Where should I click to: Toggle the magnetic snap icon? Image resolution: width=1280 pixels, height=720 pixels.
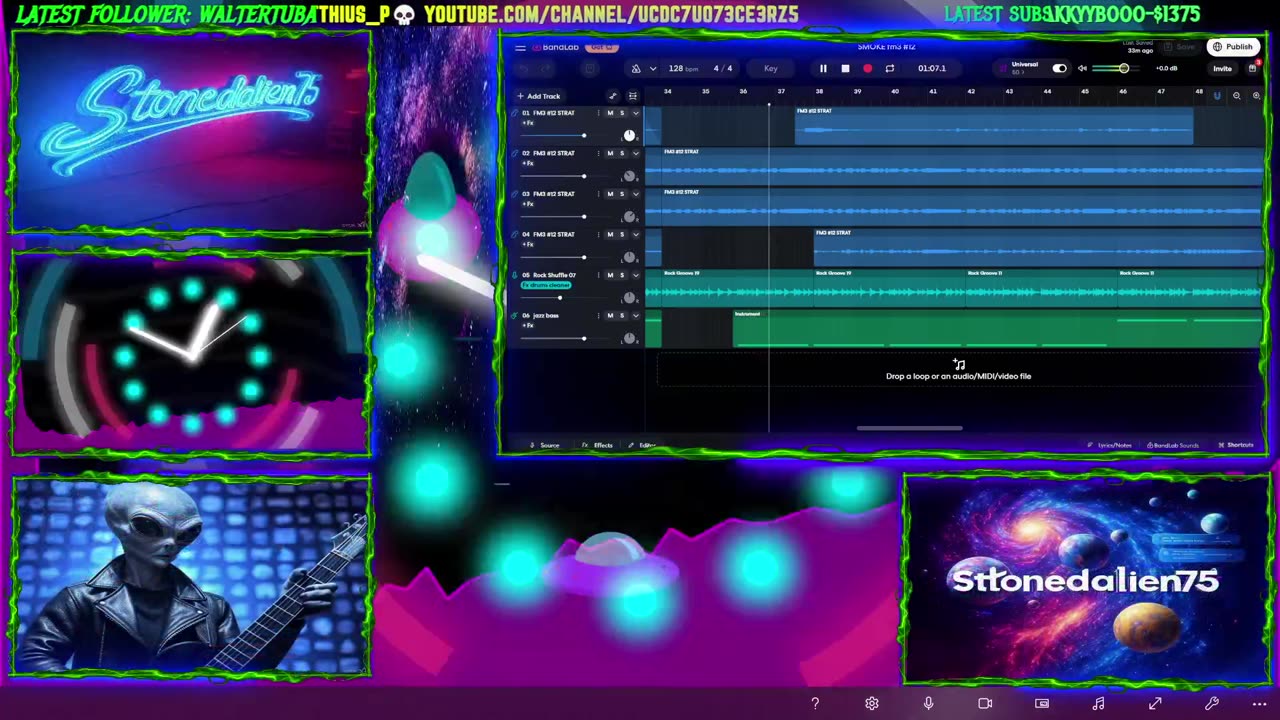(x=1217, y=96)
